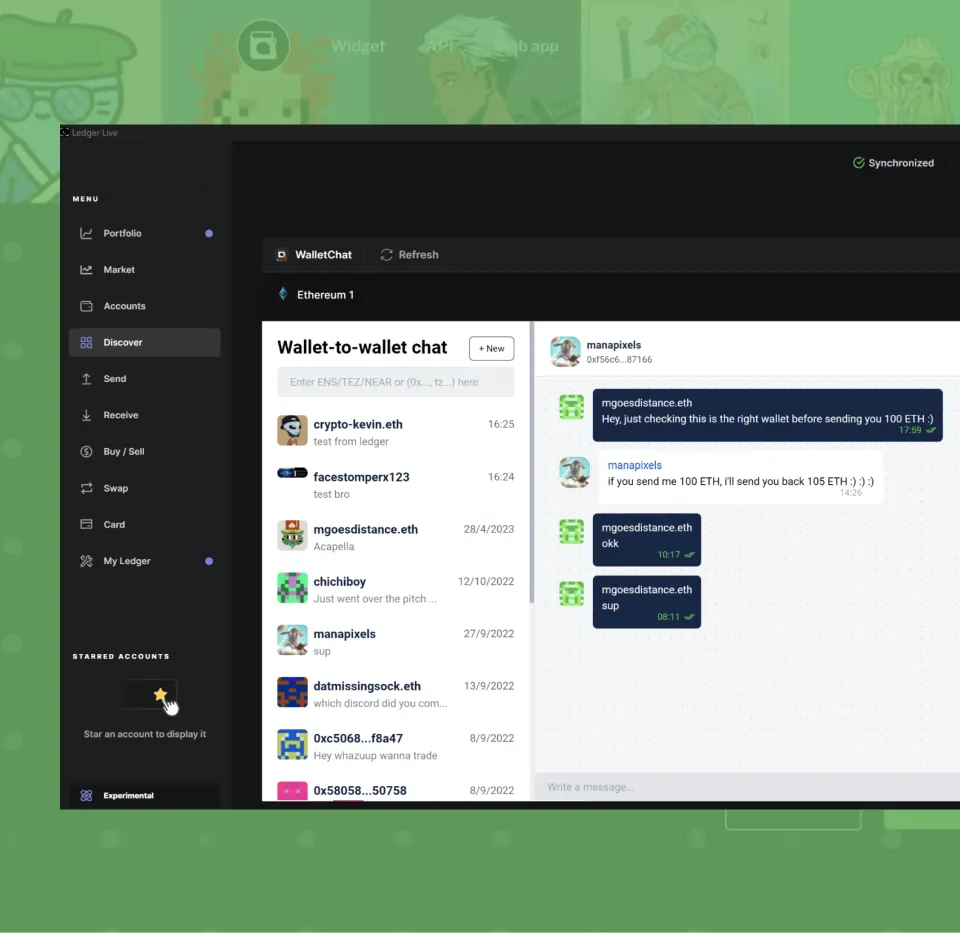Go to Accounts in the sidebar

144,306
